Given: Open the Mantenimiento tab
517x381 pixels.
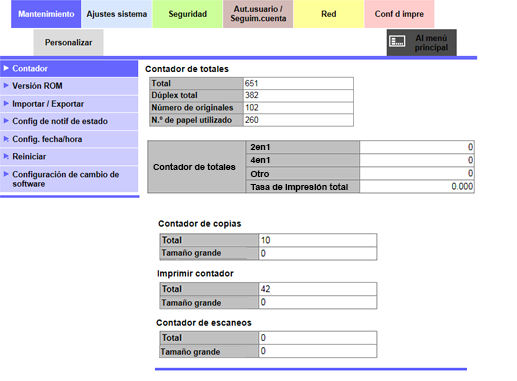Looking at the screenshot, I should point(46,14).
